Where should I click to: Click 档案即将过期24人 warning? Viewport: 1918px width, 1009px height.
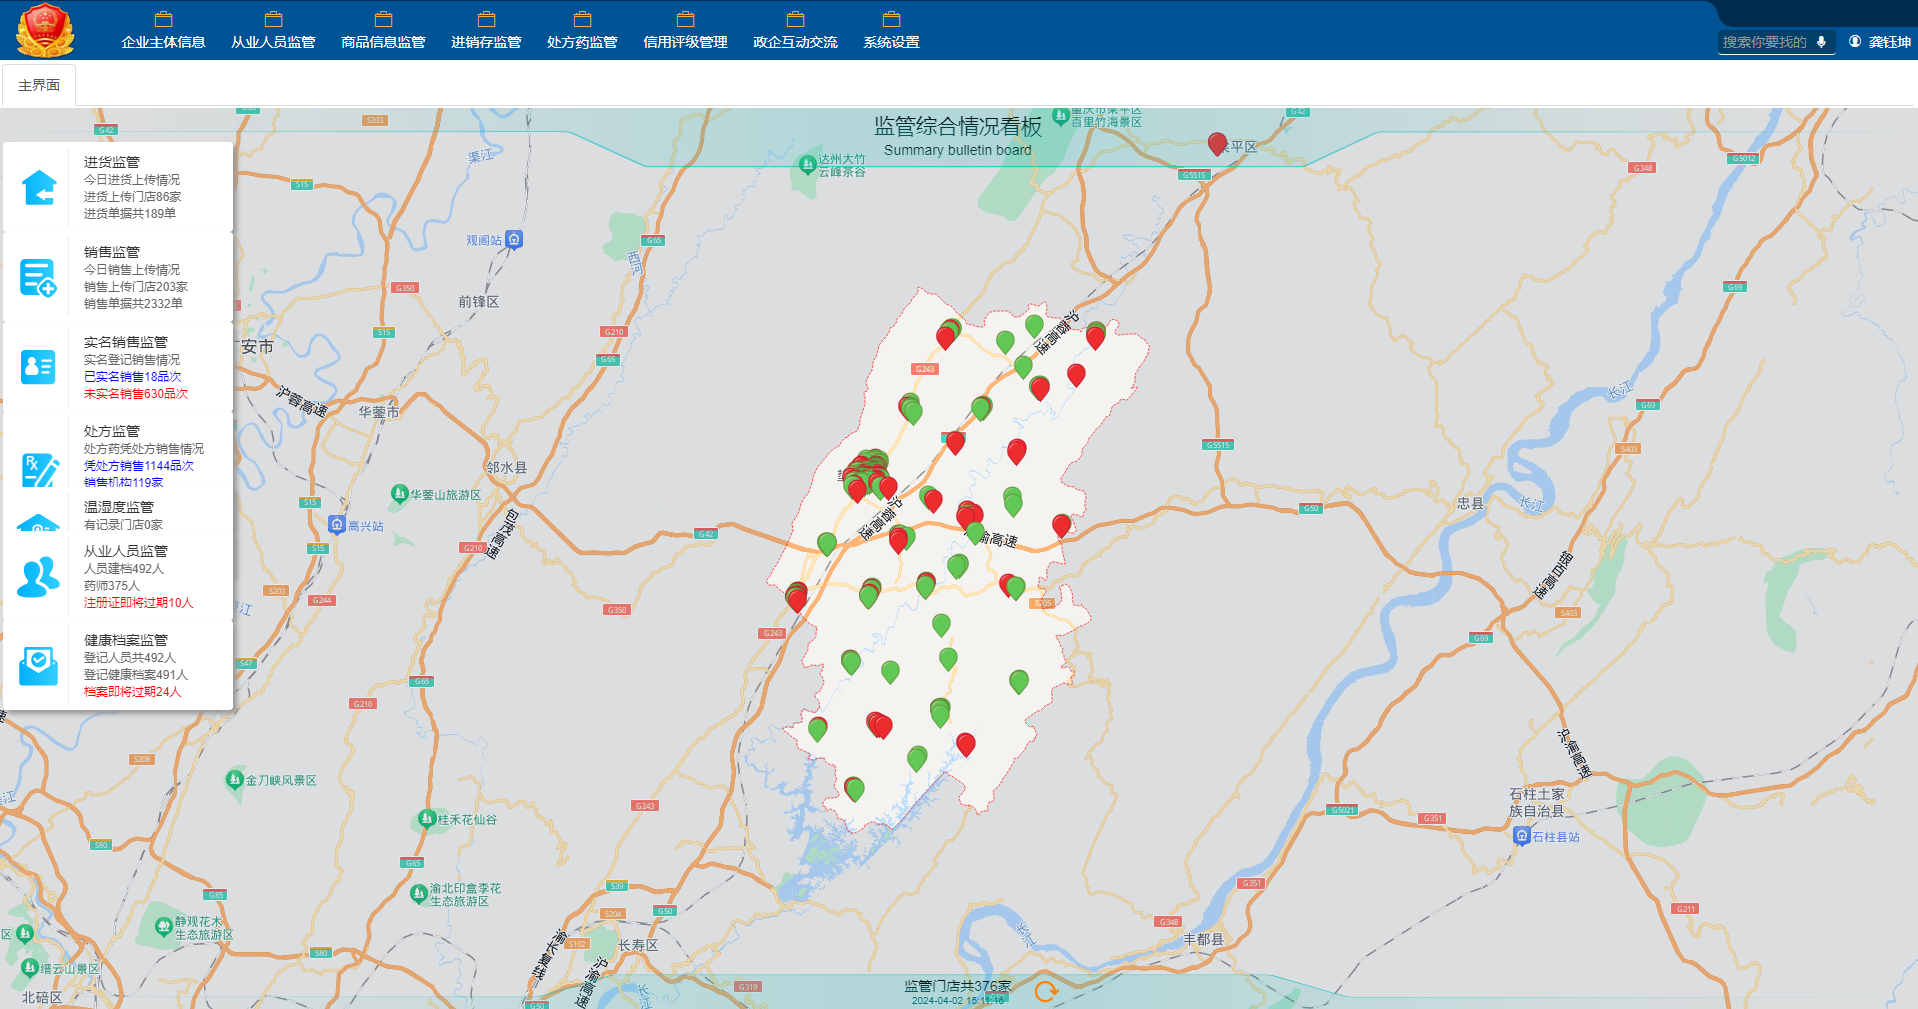pyautogui.click(x=133, y=692)
